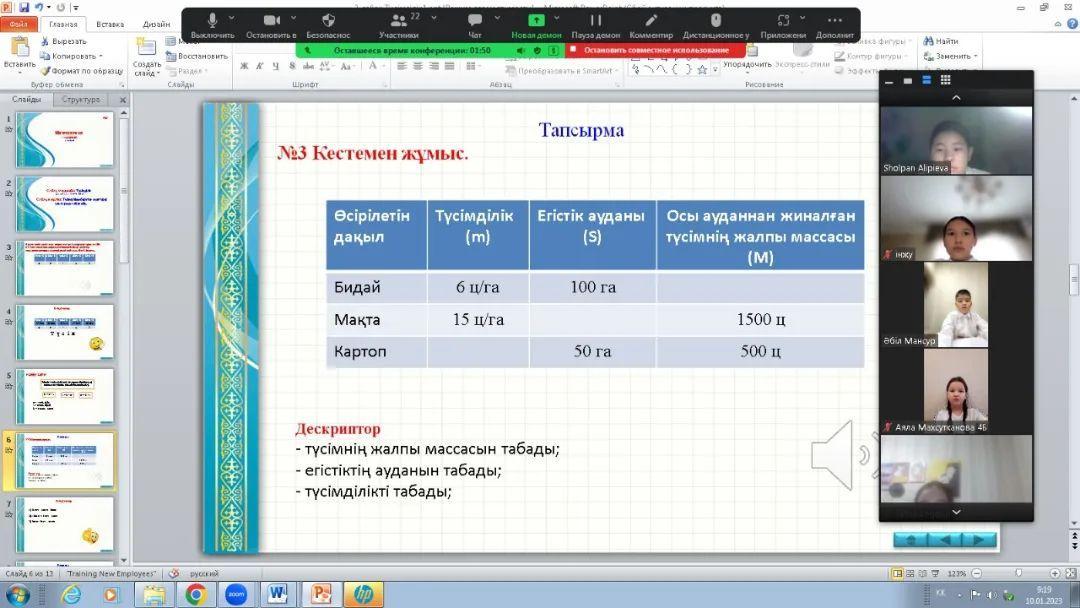Viewport: 1080px width, 608px height.
Task: Switch to Слайды pane tab
Action: [x=27, y=100]
